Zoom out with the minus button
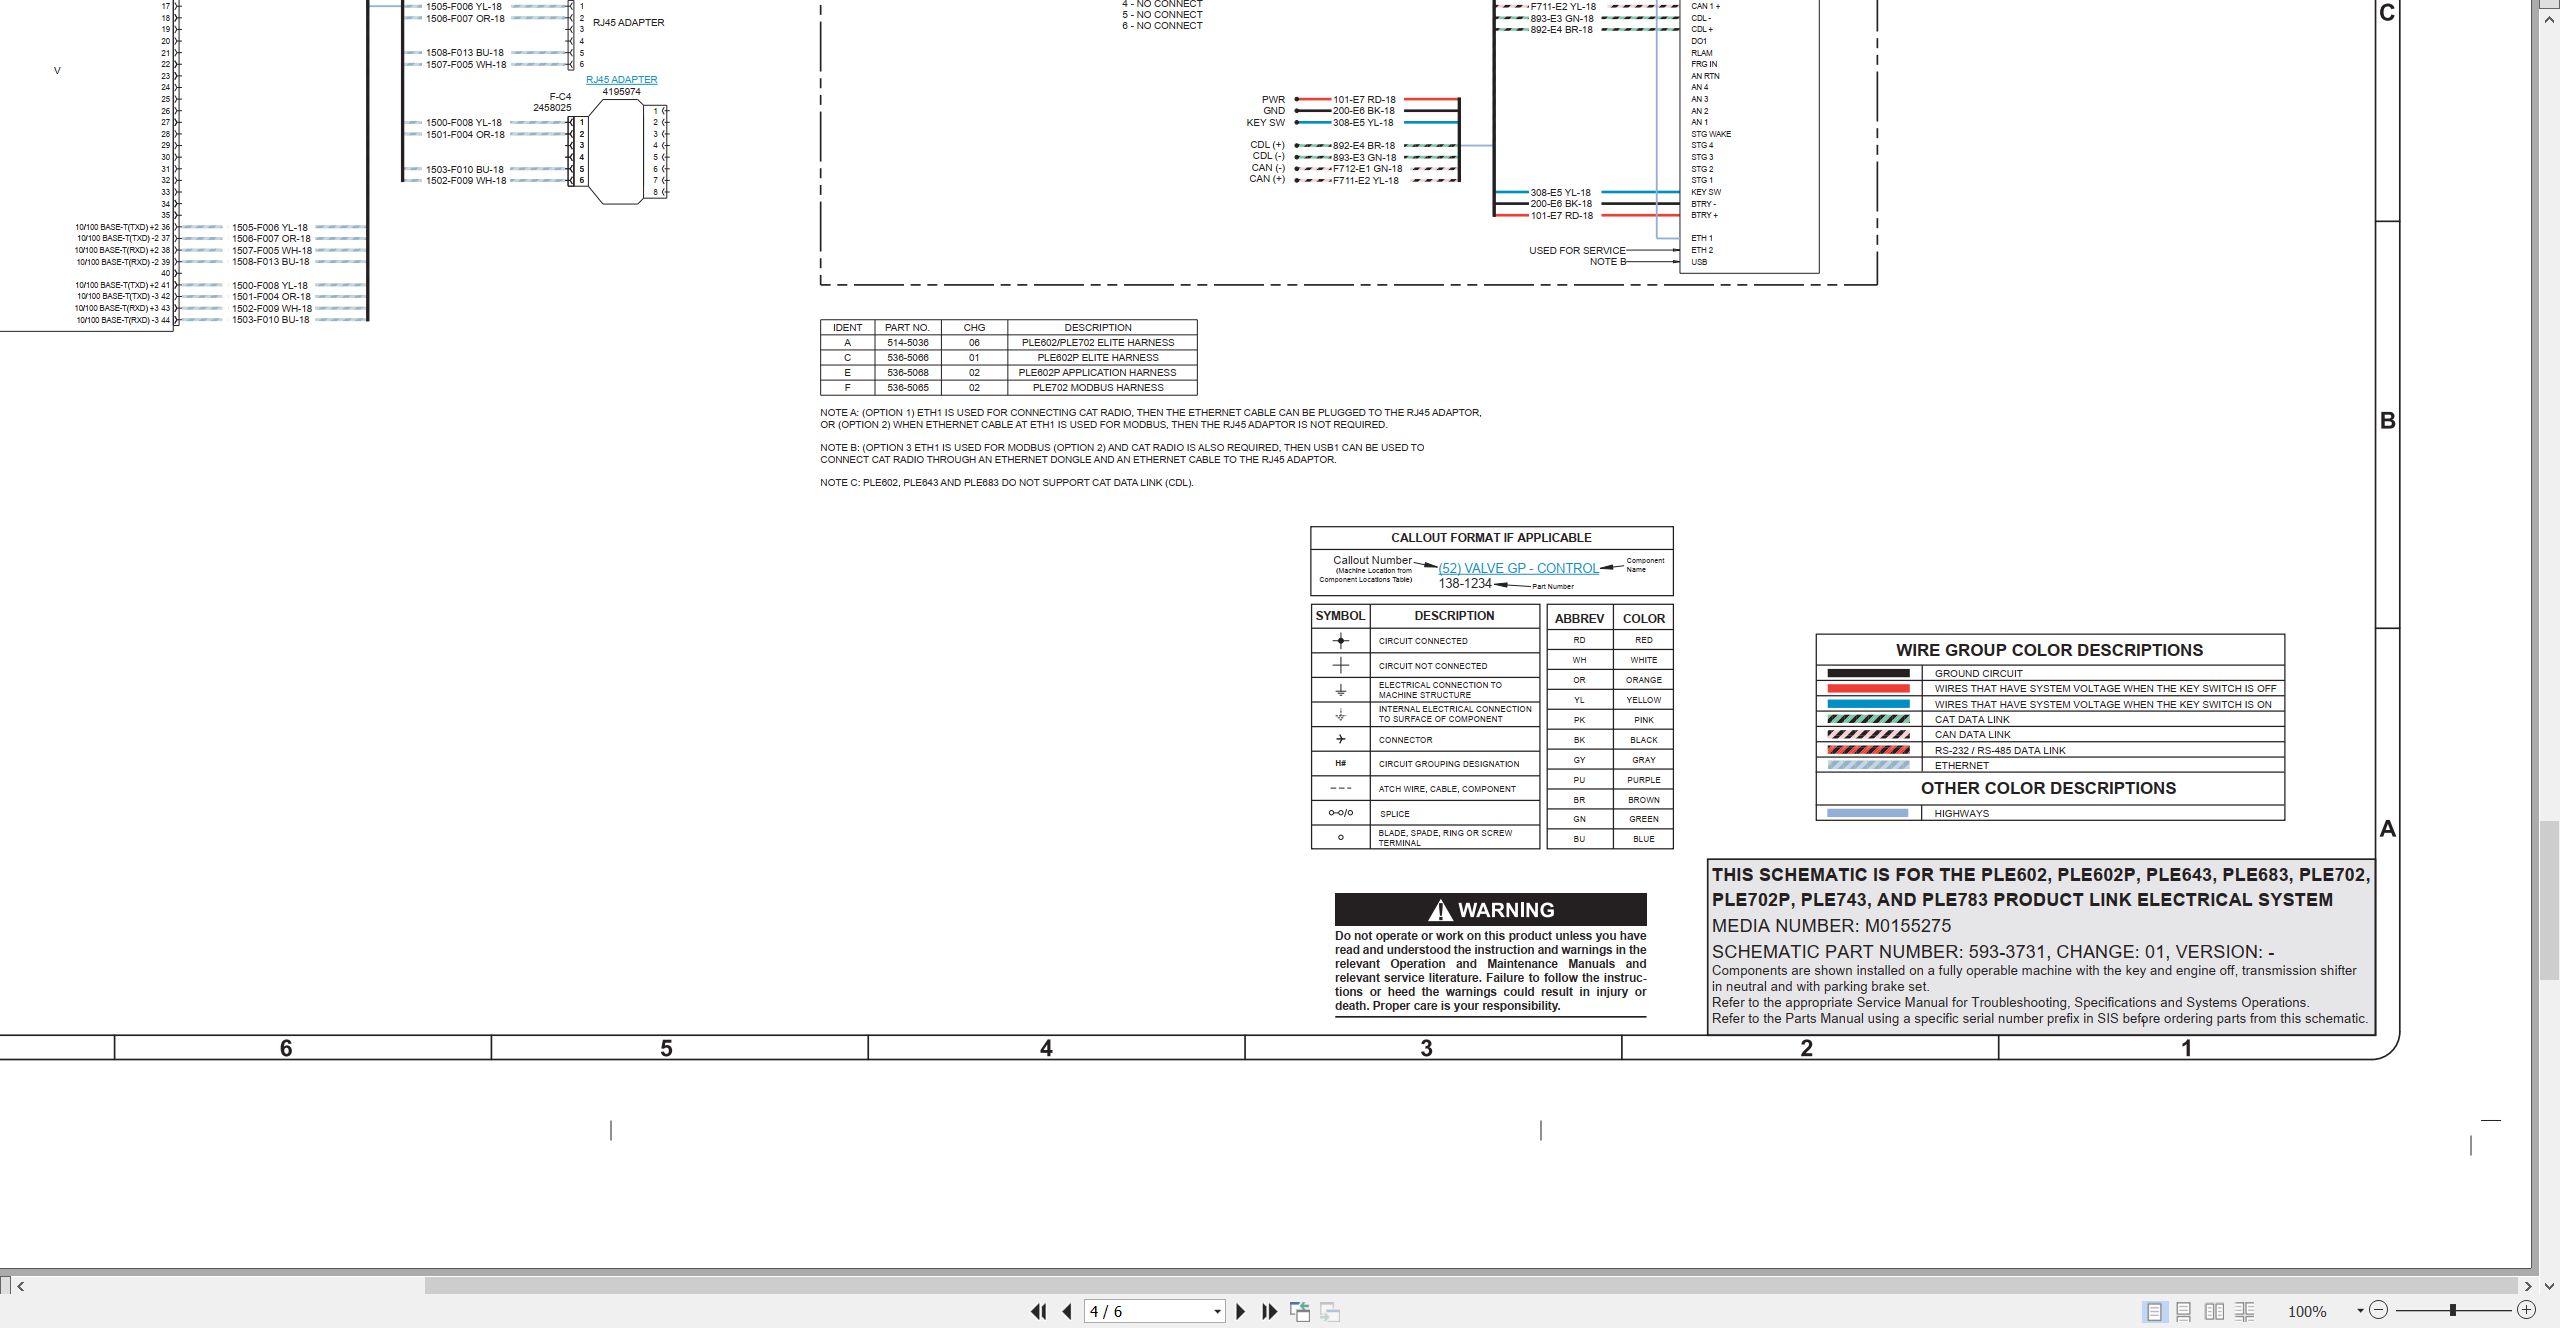Screen dimensions: 2560x1328 (2379, 1310)
